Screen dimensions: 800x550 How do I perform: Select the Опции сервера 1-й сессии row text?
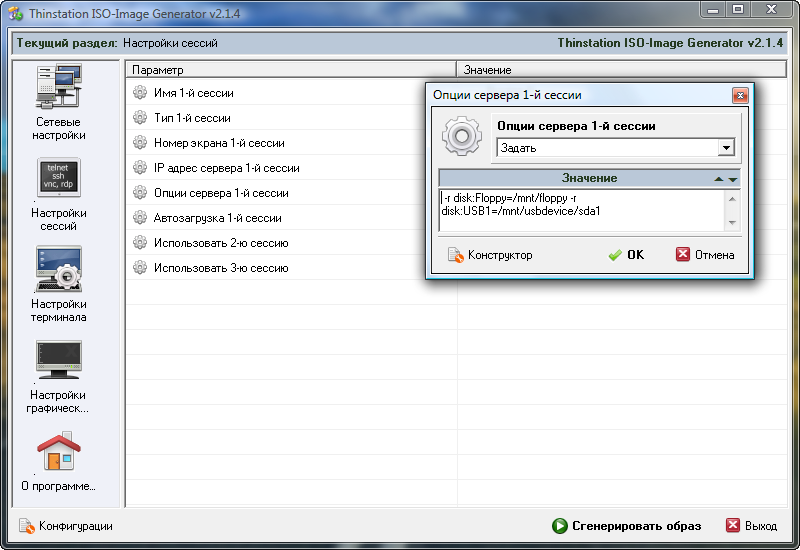pyautogui.click(x=221, y=193)
